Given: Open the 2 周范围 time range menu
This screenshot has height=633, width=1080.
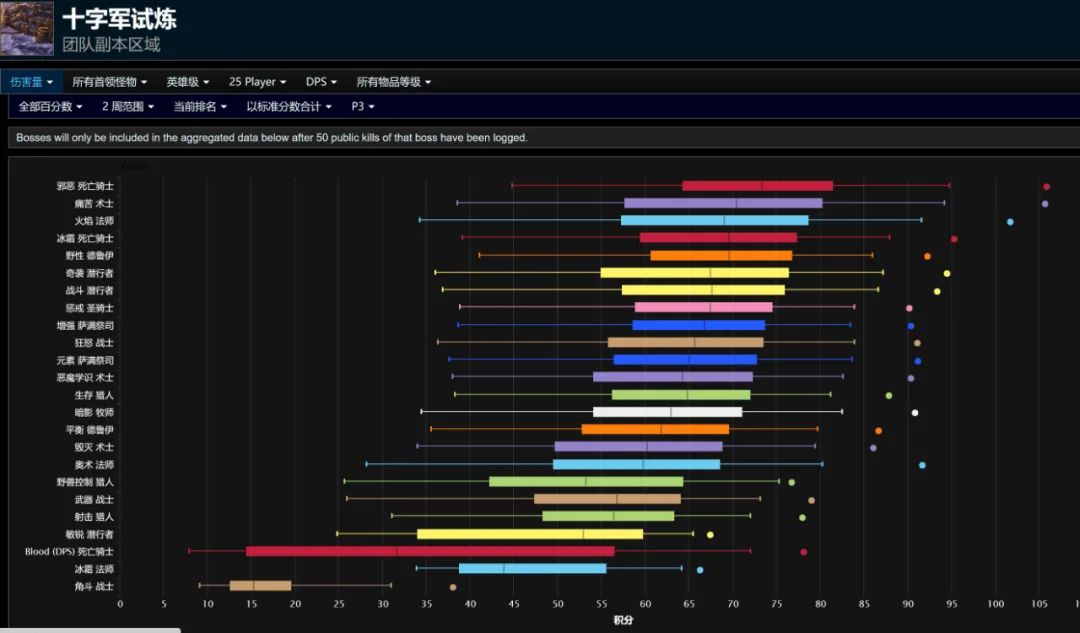Looking at the screenshot, I should 128,107.
